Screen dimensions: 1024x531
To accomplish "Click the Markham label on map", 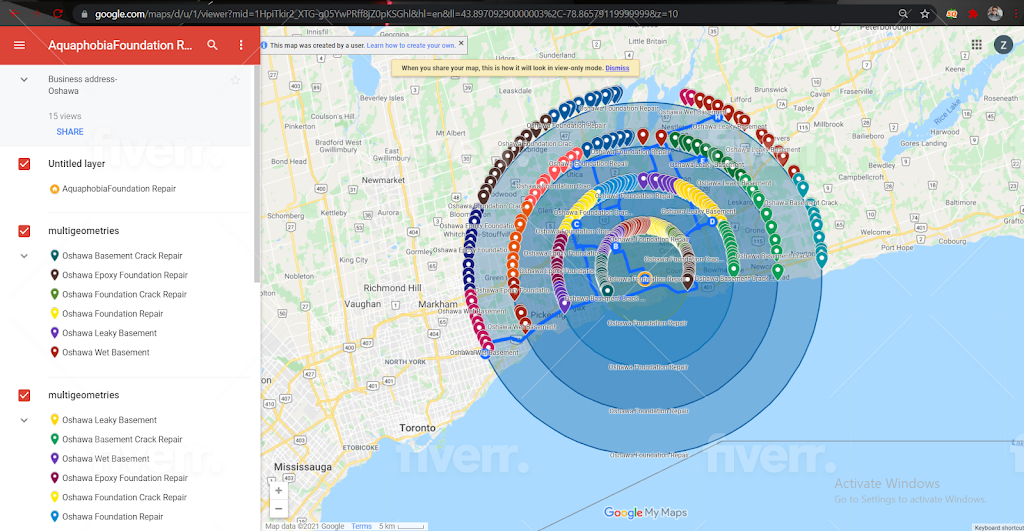I will [438, 304].
